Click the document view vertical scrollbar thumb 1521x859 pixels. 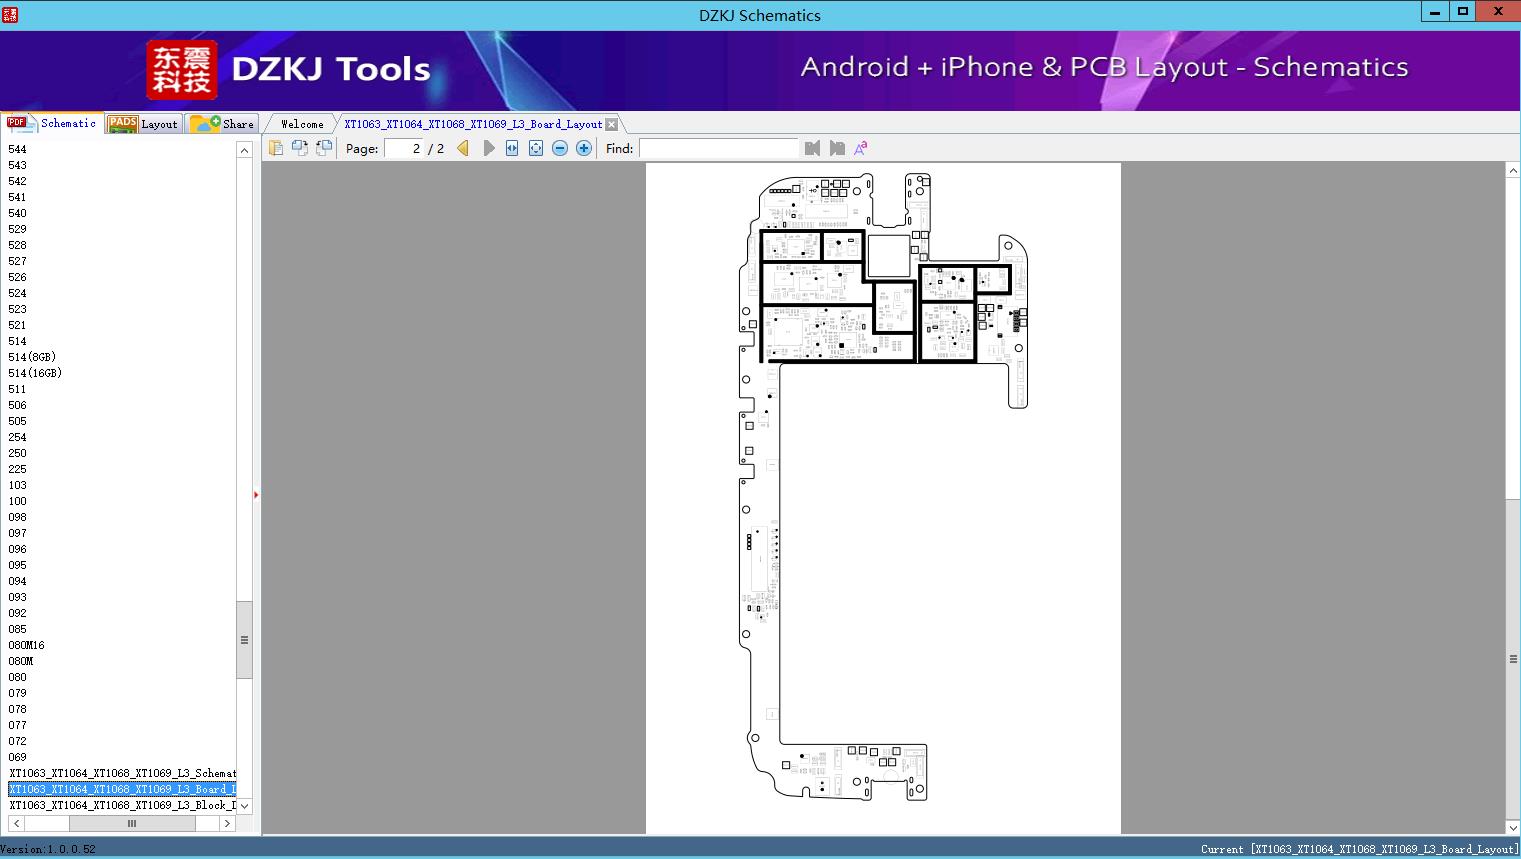click(x=1513, y=659)
